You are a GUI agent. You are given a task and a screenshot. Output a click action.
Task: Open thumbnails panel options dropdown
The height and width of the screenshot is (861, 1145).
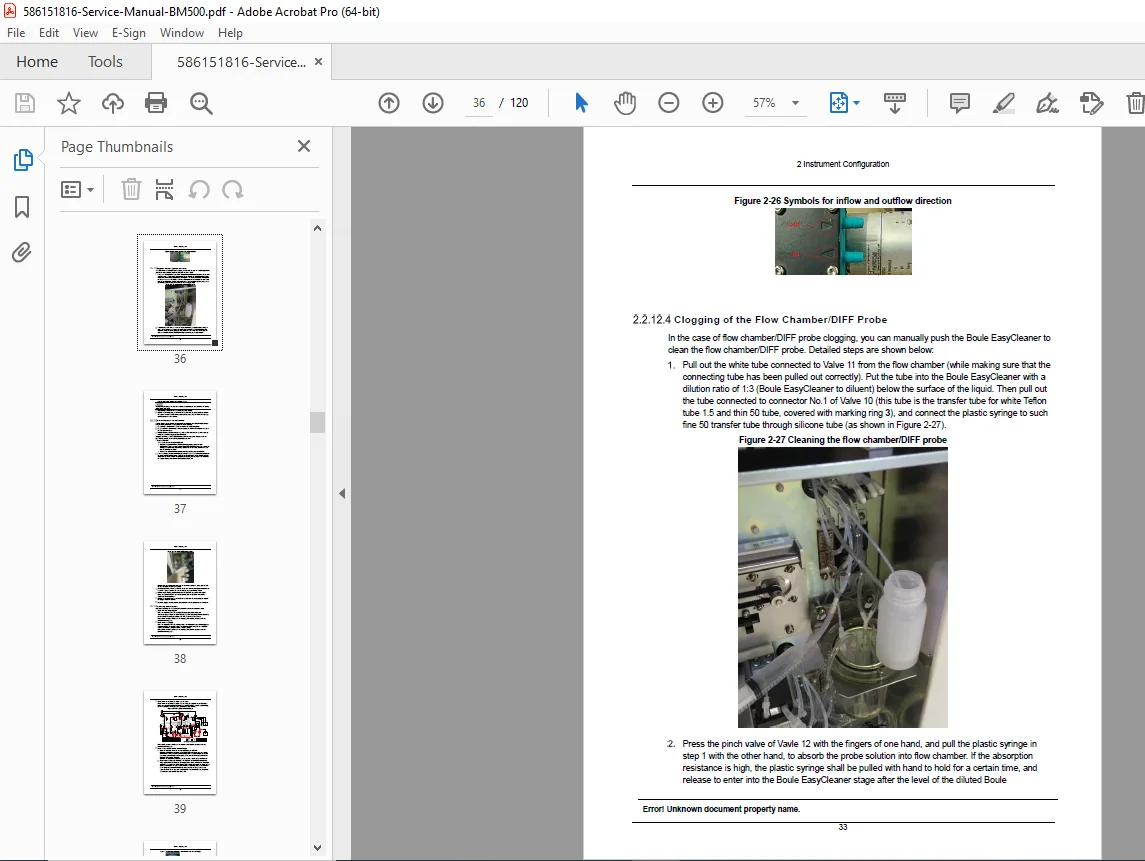tap(77, 190)
